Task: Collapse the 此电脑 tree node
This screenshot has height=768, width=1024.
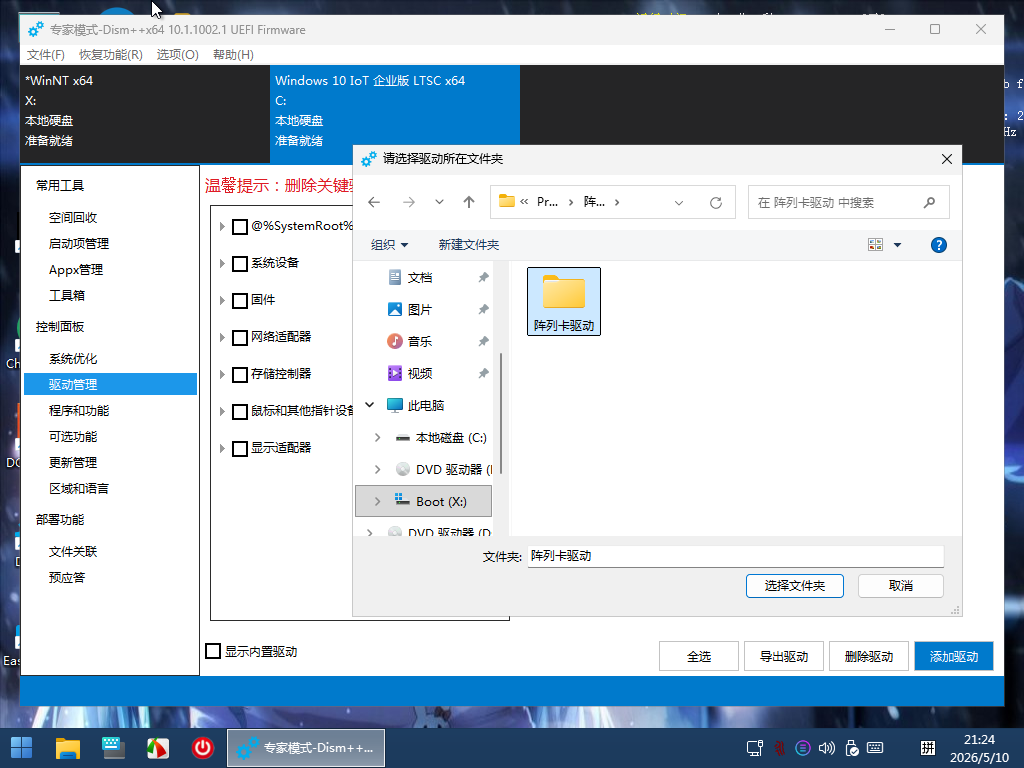Action: (370, 405)
